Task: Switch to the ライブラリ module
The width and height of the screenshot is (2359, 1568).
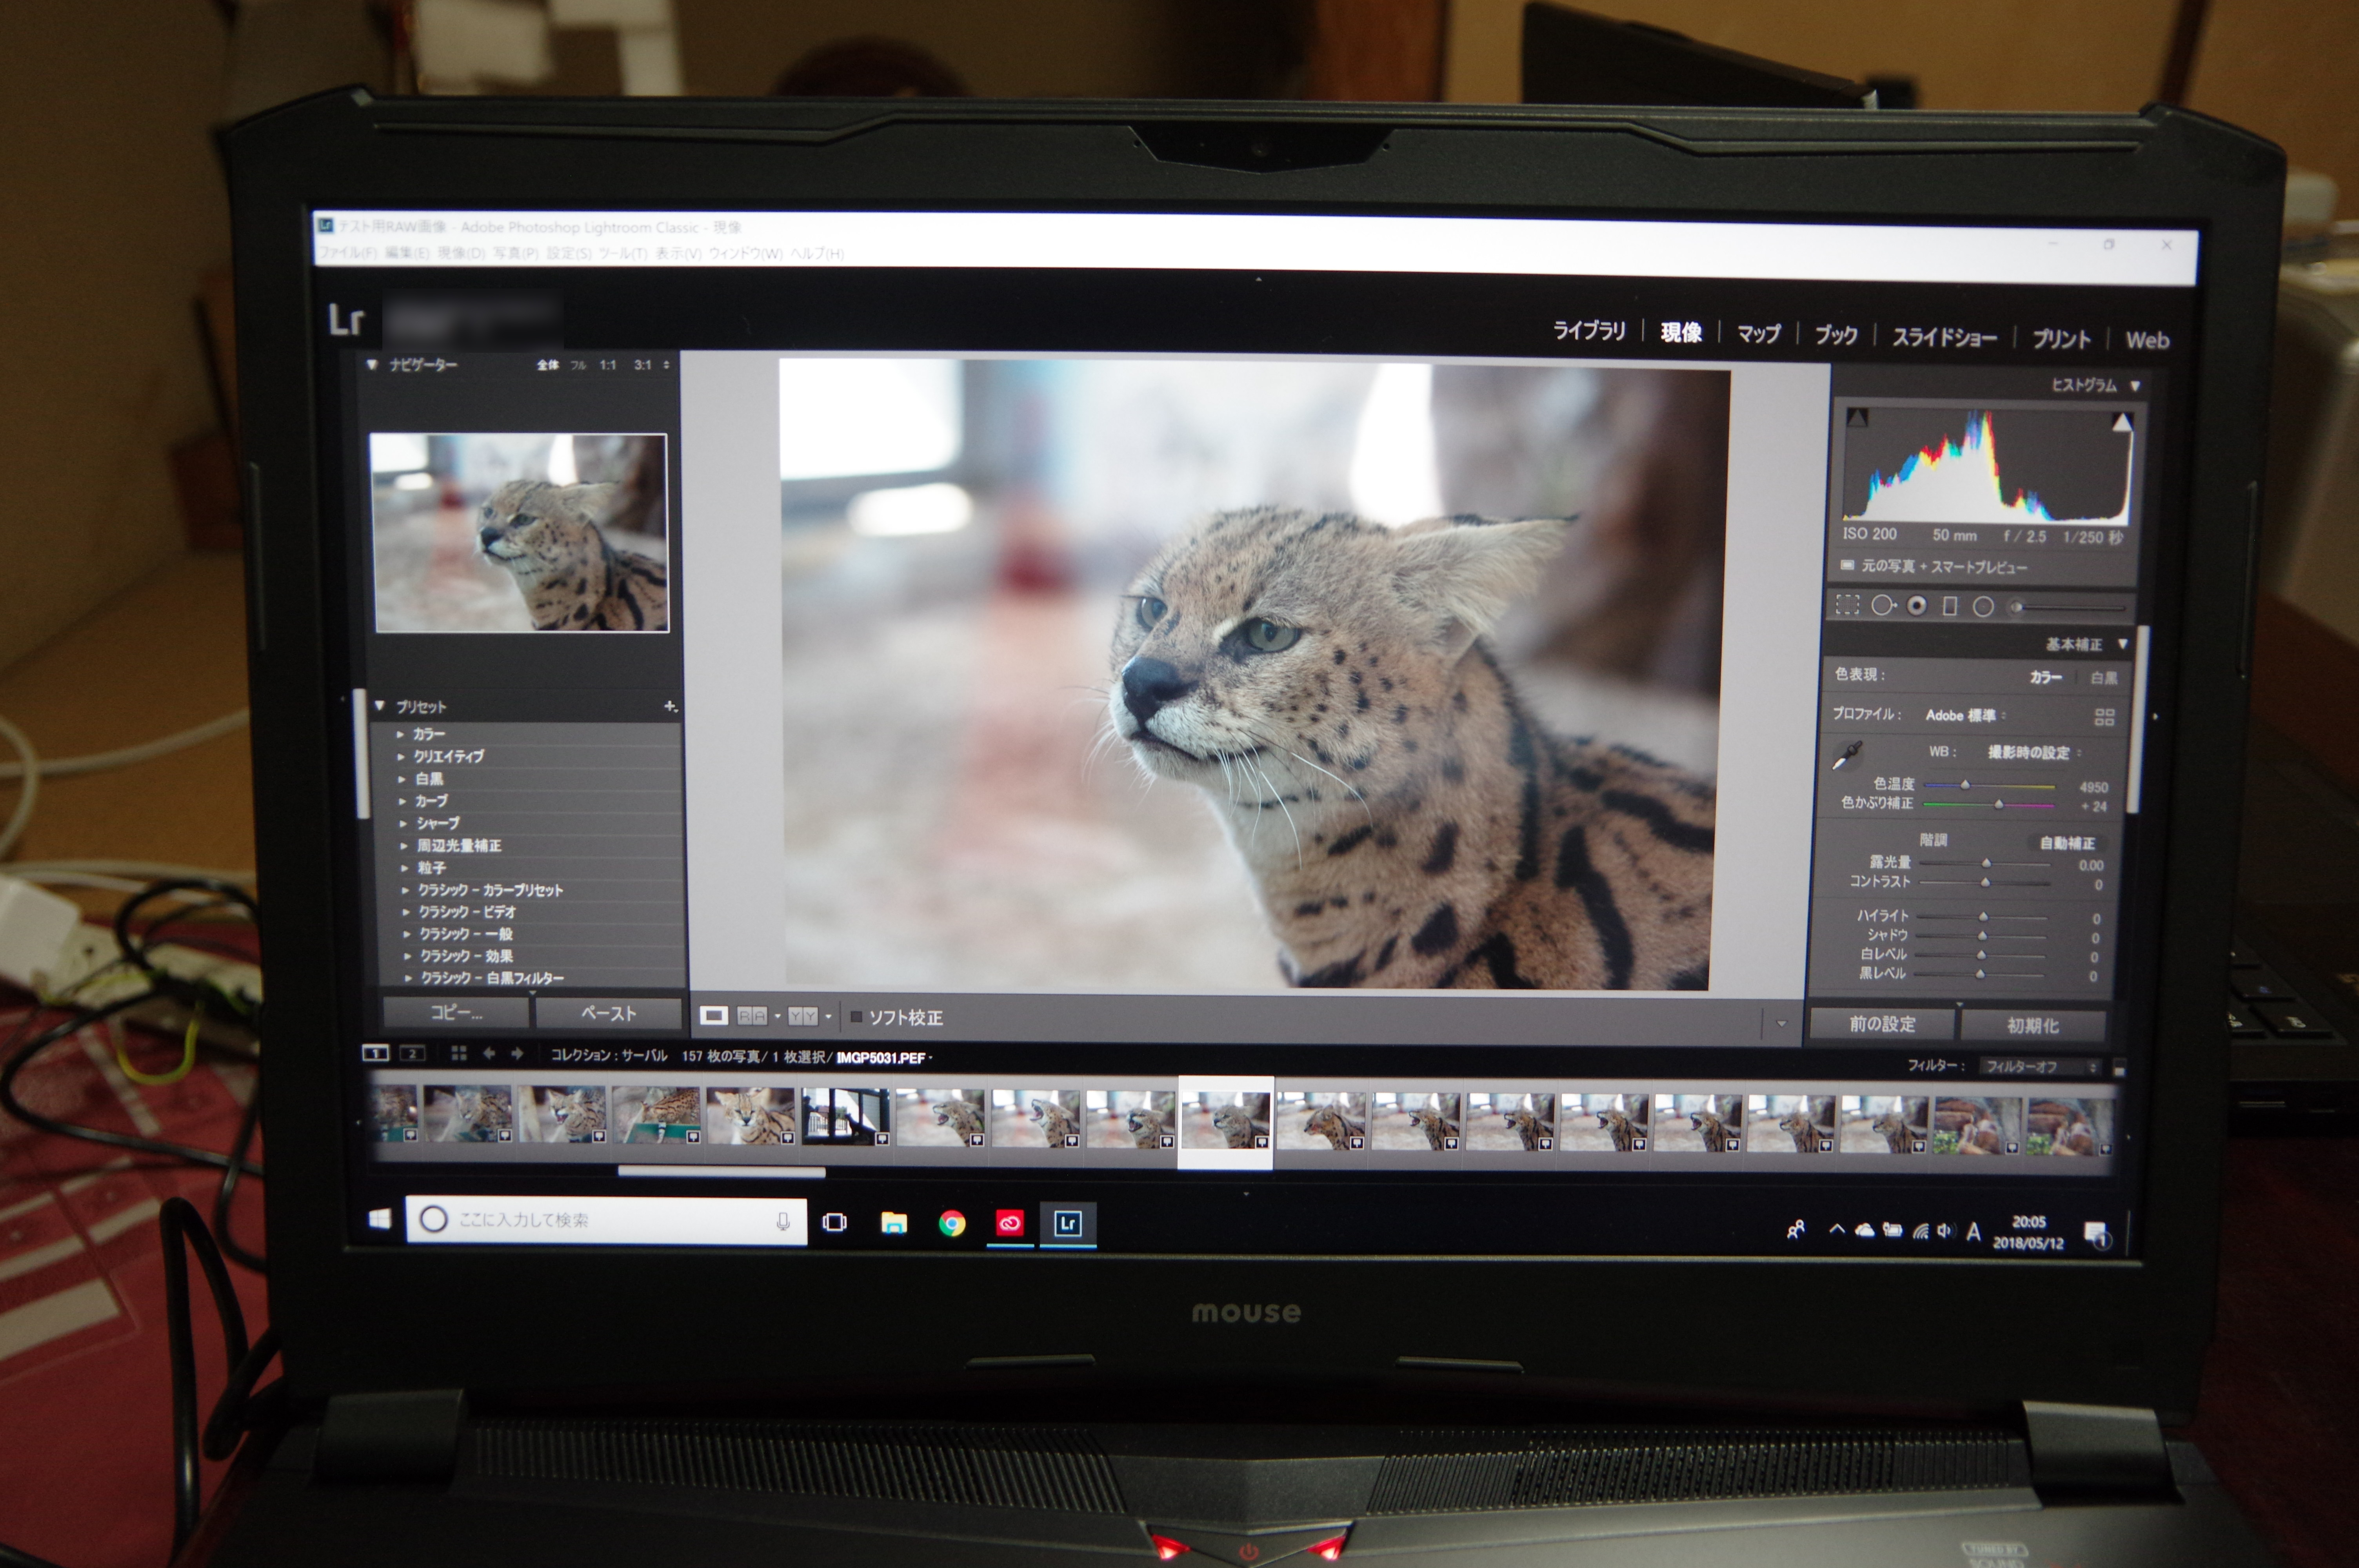Action: [1588, 330]
